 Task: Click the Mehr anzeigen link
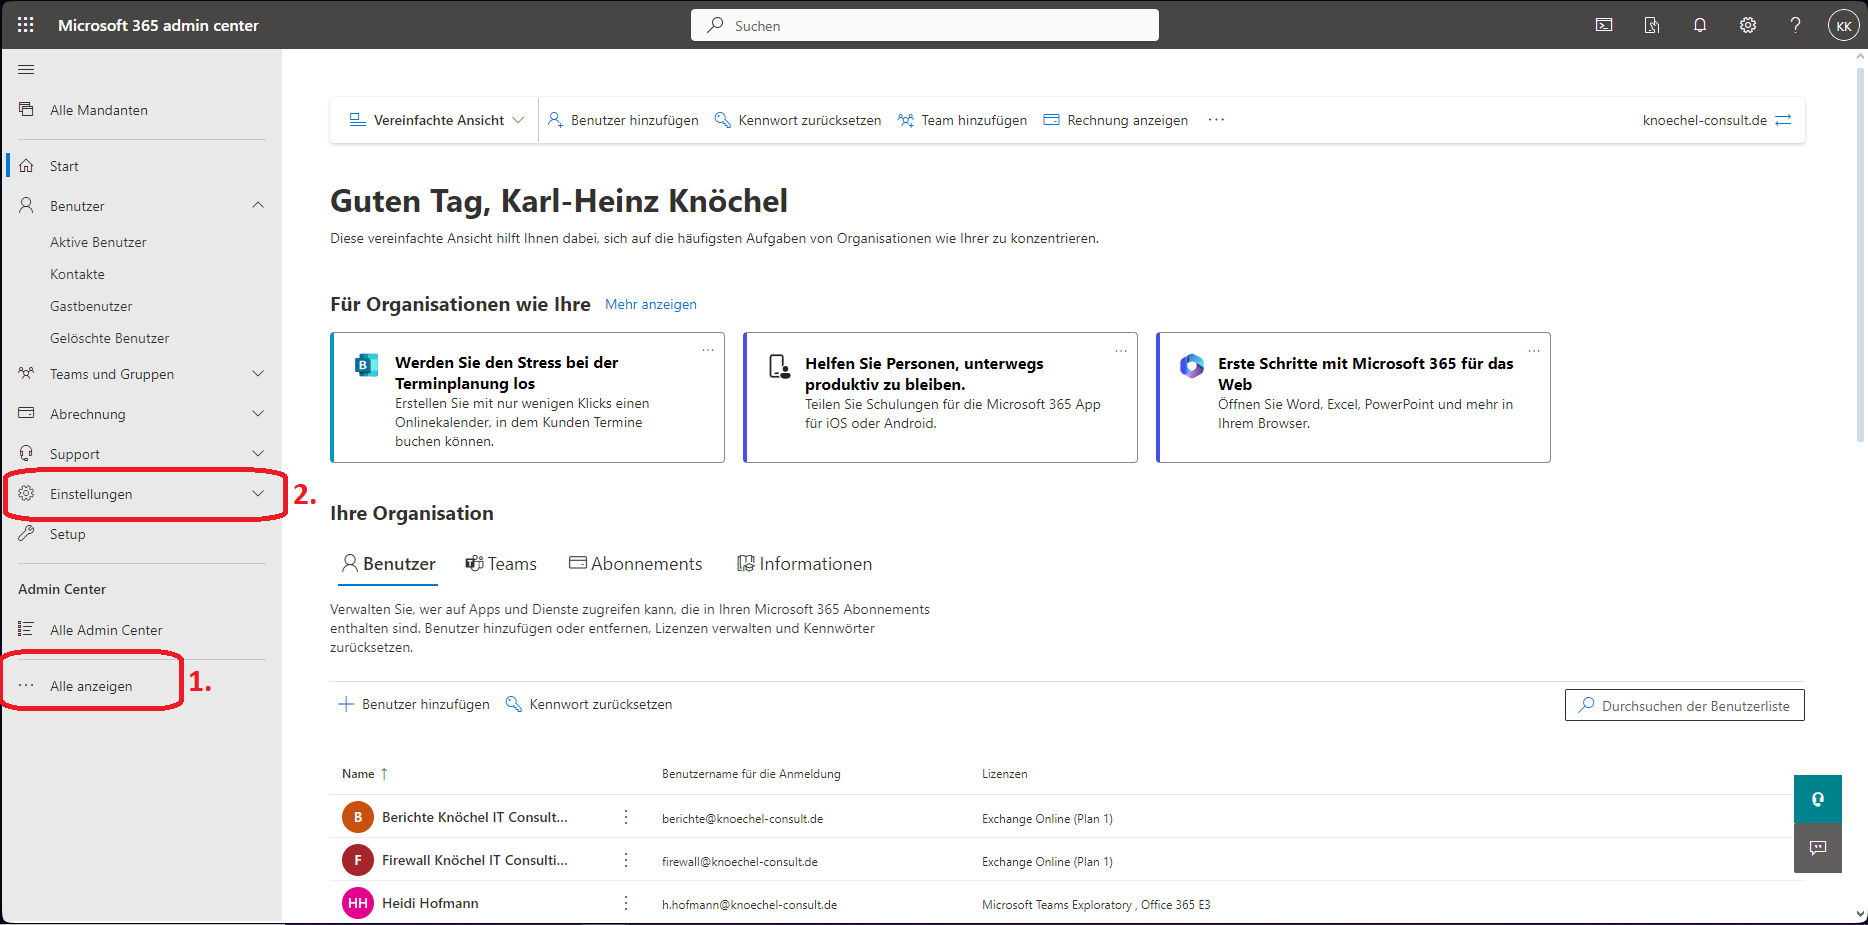[x=650, y=304]
